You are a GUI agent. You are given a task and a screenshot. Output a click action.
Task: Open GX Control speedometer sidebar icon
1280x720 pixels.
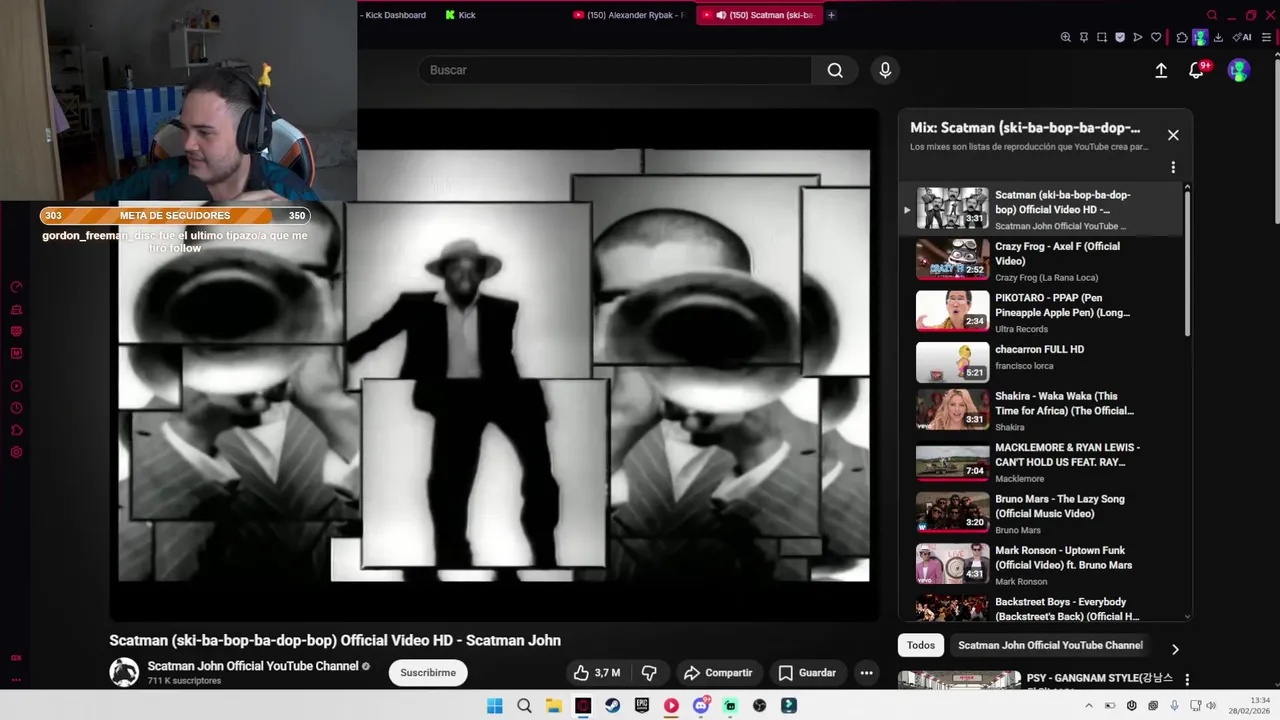[x=16, y=287]
